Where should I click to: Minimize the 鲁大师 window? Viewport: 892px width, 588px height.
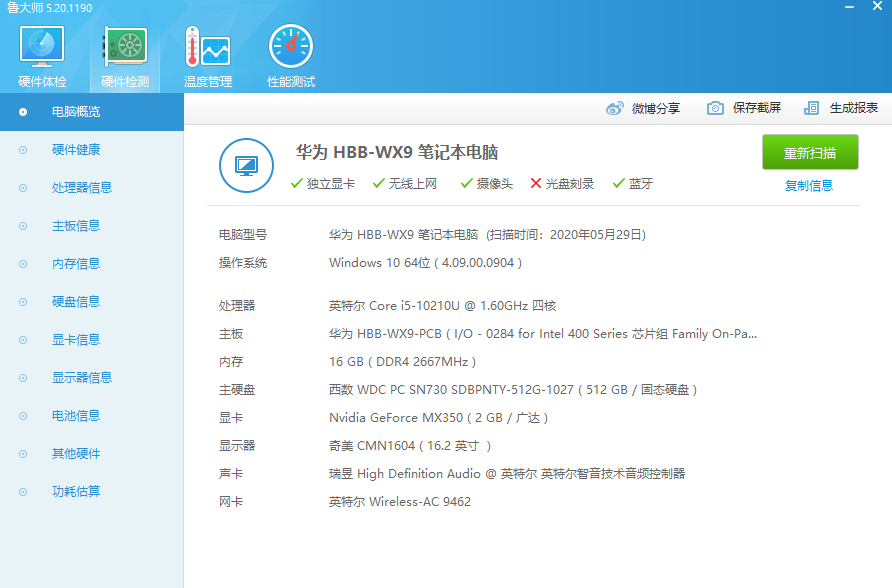(849, 7)
